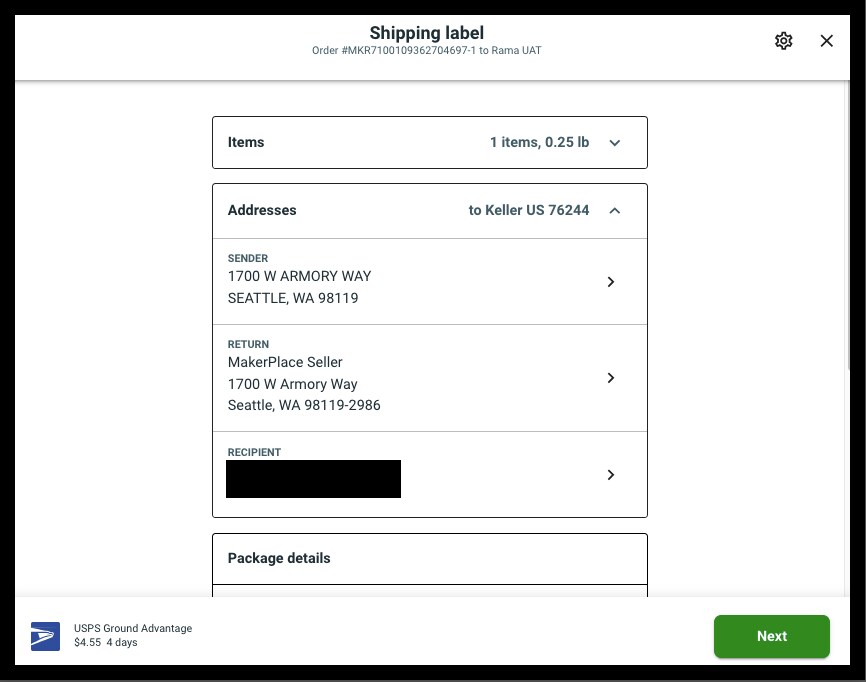The height and width of the screenshot is (682, 866).
Task: Click the '$4.55 4 days' rate details
Action: [106, 643]
